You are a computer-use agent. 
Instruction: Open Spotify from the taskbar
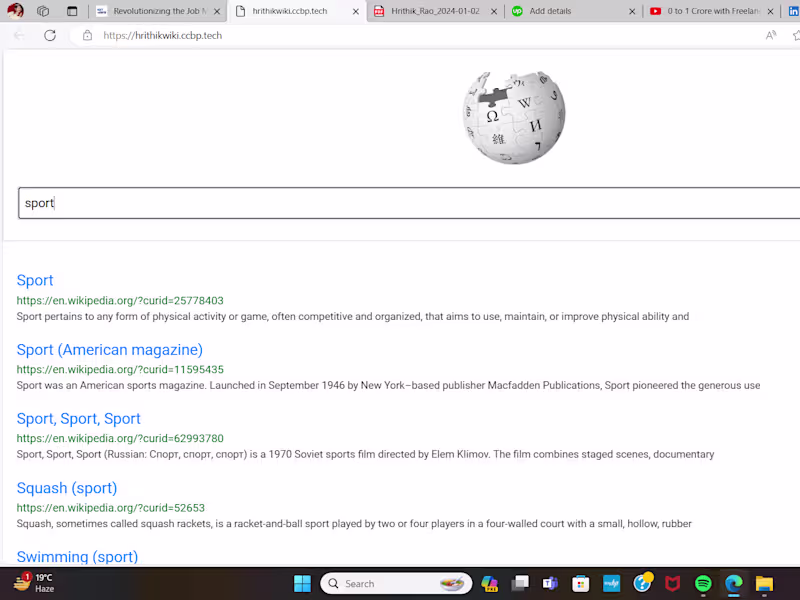click(703, 583)
